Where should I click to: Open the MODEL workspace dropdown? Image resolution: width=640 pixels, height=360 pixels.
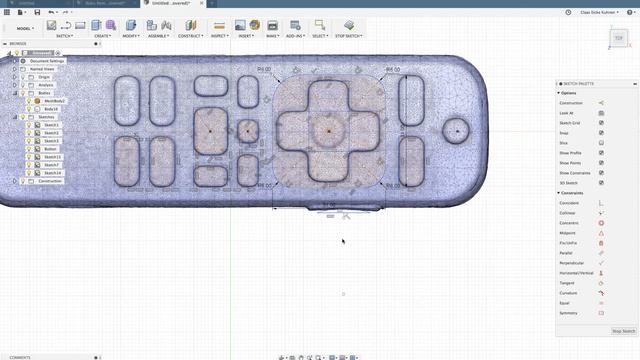point(25,29)
